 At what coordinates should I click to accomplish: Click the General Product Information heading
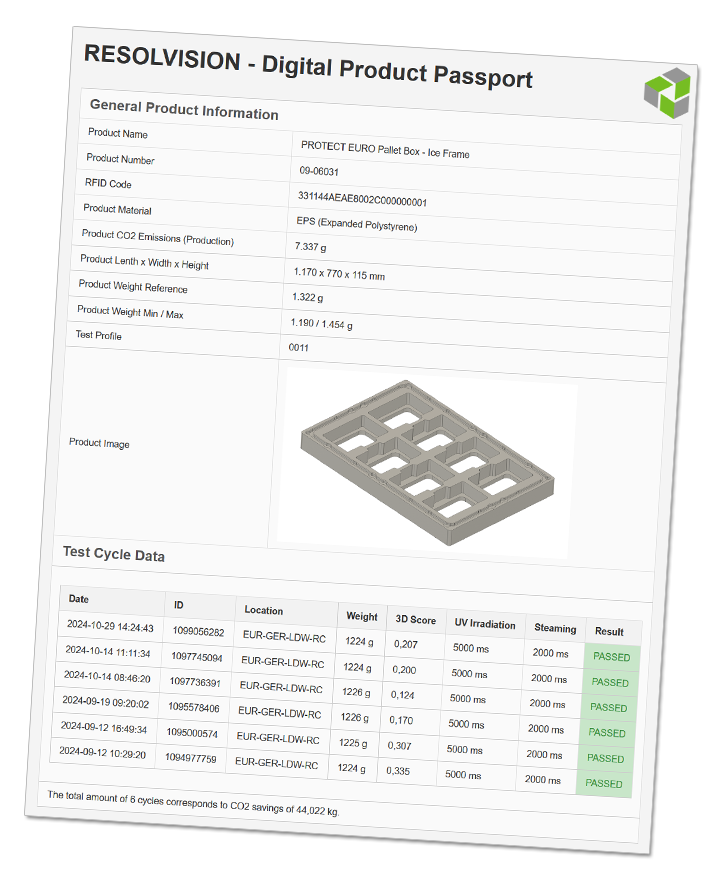pos(184,109)
